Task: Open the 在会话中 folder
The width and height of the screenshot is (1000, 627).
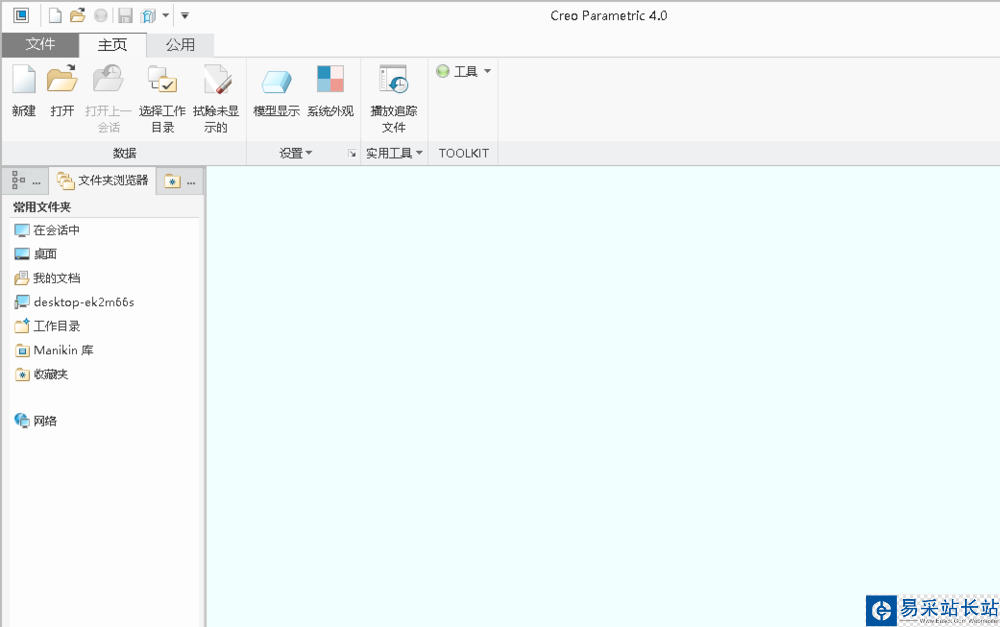Action: pos(47,230)
